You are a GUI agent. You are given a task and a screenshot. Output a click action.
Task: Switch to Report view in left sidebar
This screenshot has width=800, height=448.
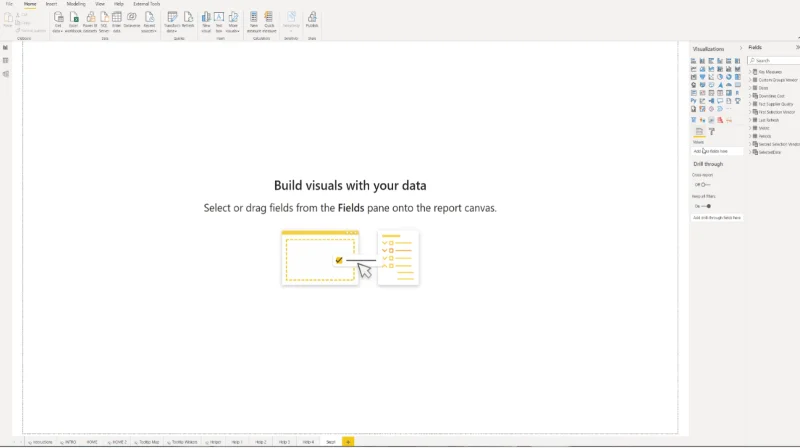pos(6,47)
